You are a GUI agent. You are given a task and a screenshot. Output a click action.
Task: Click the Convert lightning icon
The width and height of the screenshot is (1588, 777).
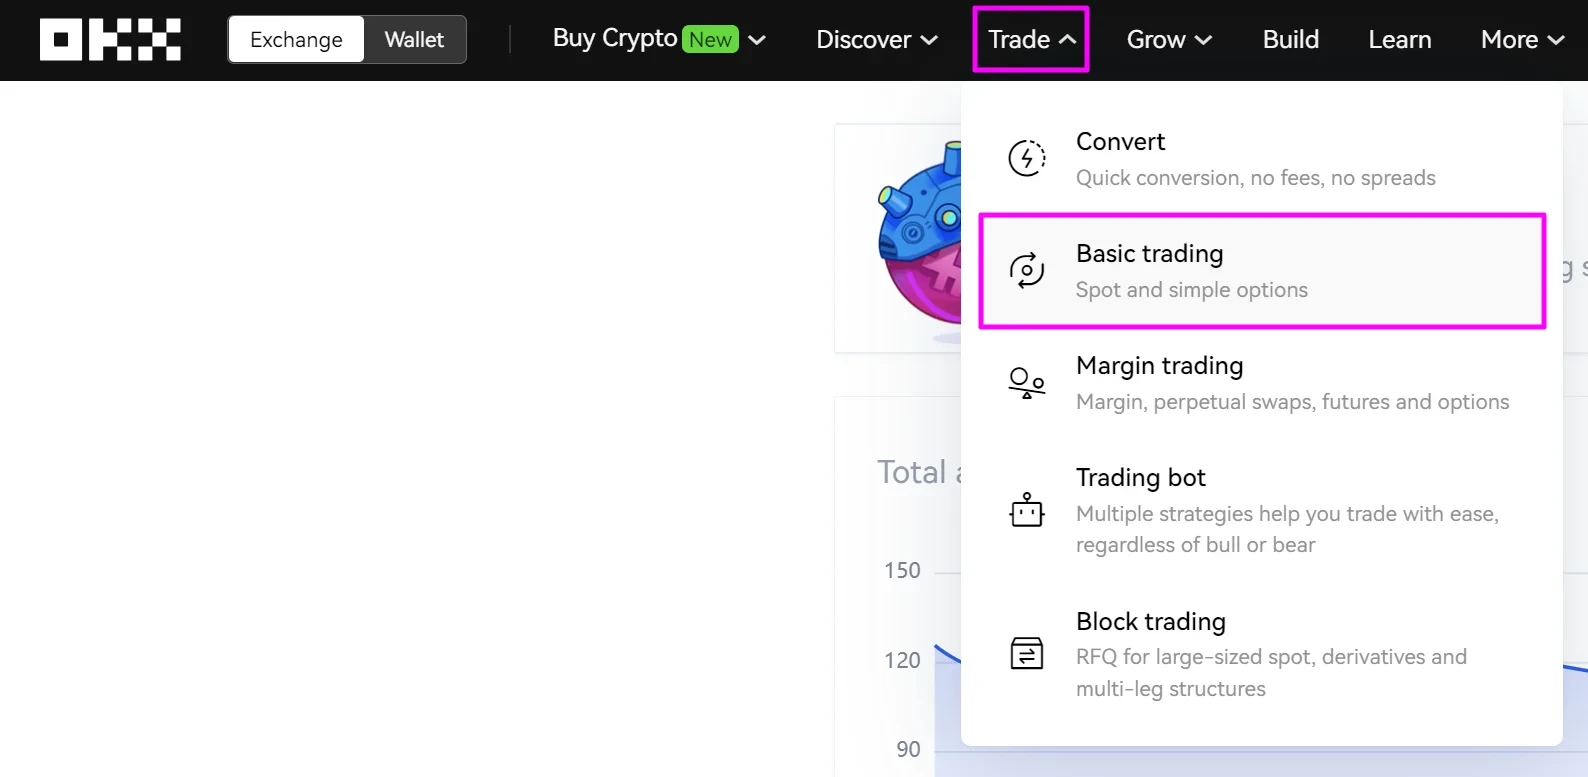(x=1026, y=158)
